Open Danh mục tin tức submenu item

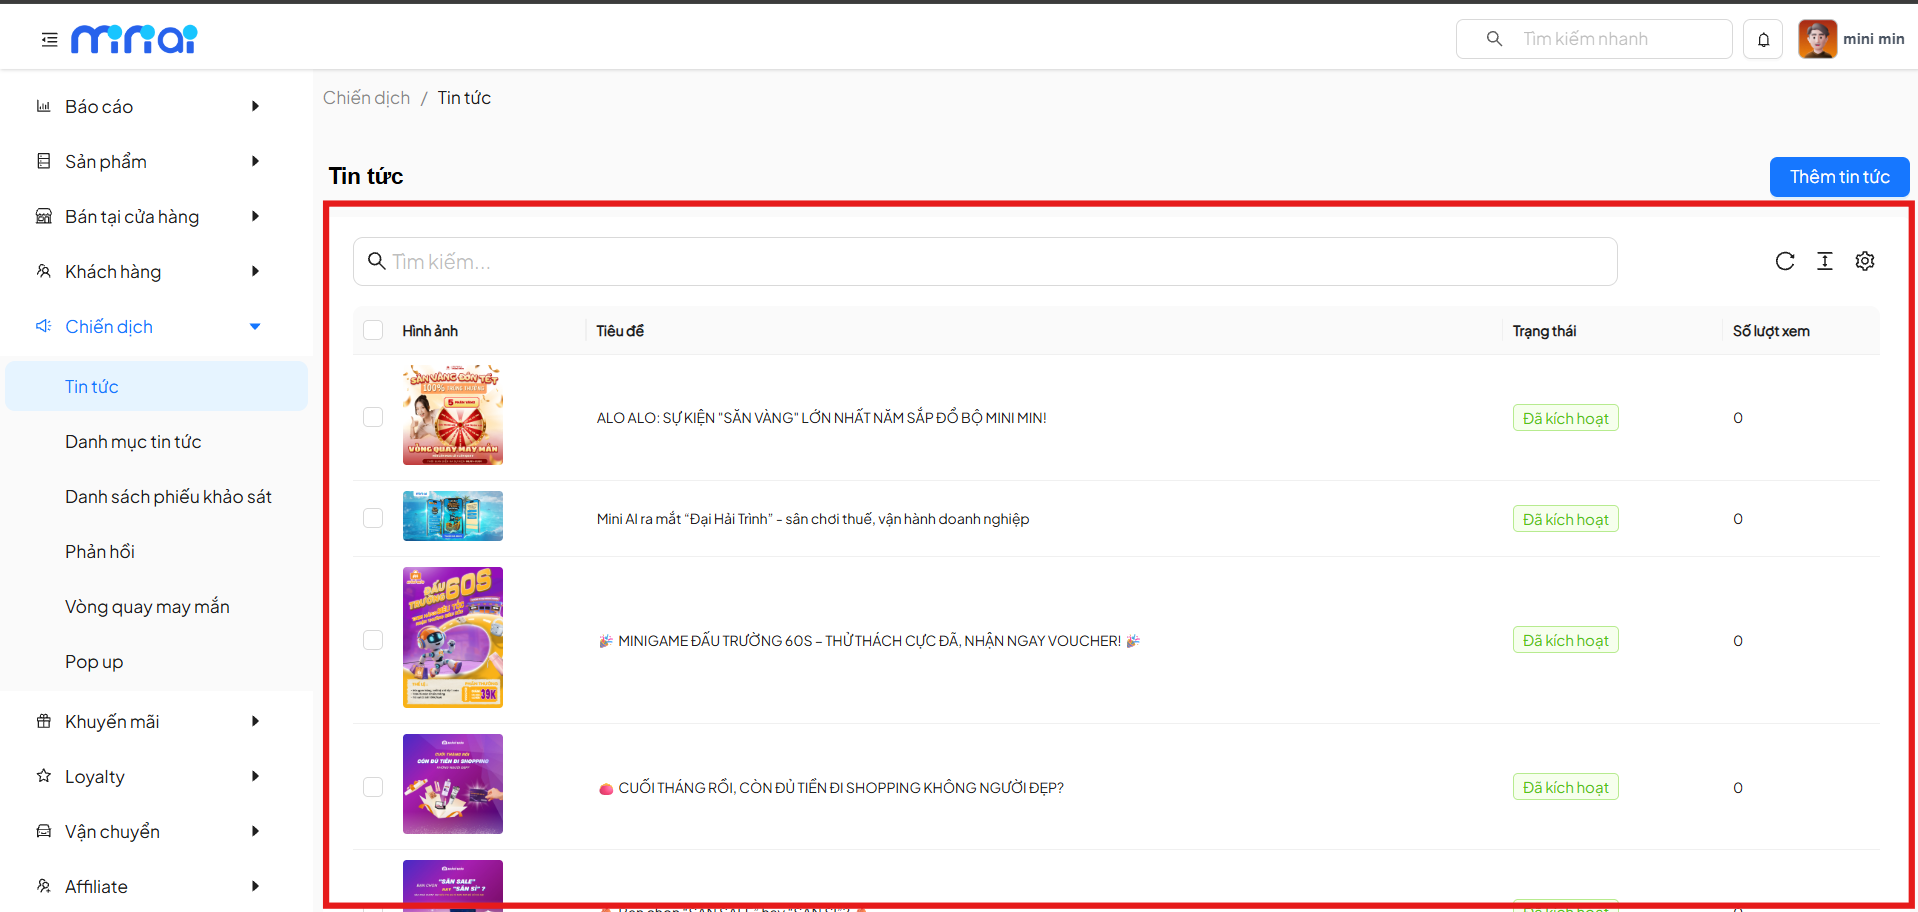[x=133, y=442]
